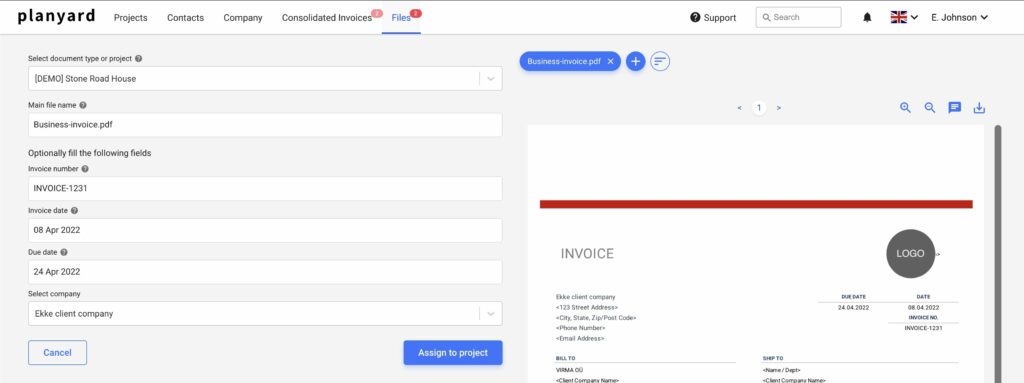Download the invoice file
The height and width of the screenshot is (383, 1024).
pyautogui.click(x=979, y=108)
